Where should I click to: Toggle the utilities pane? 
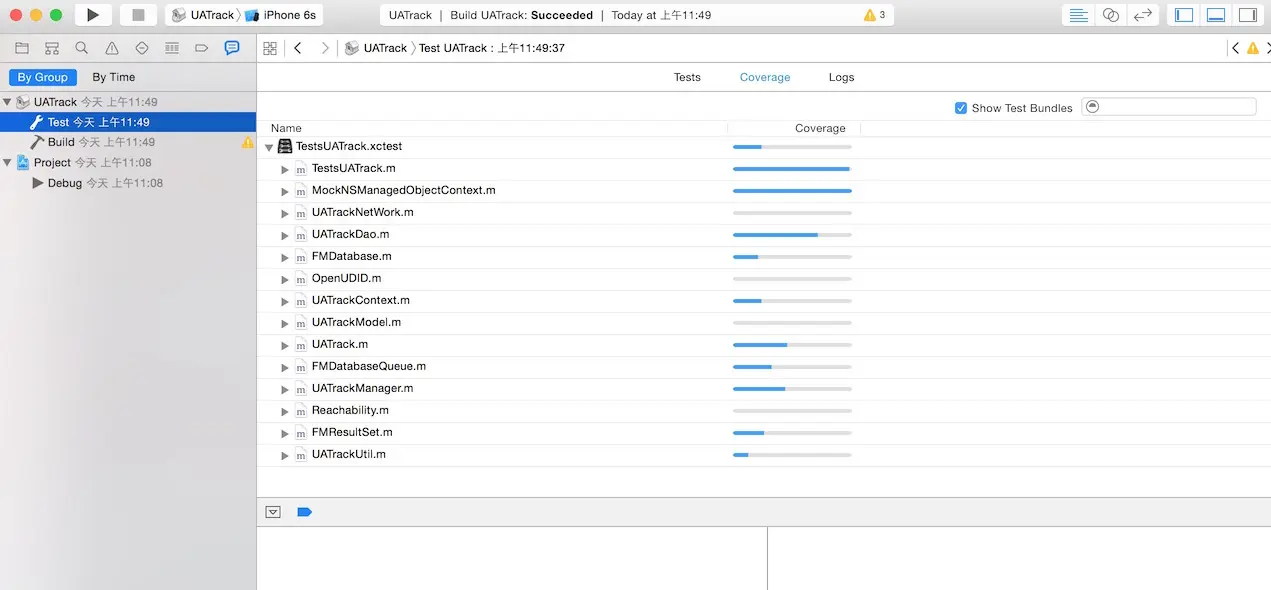point(1247,15)
